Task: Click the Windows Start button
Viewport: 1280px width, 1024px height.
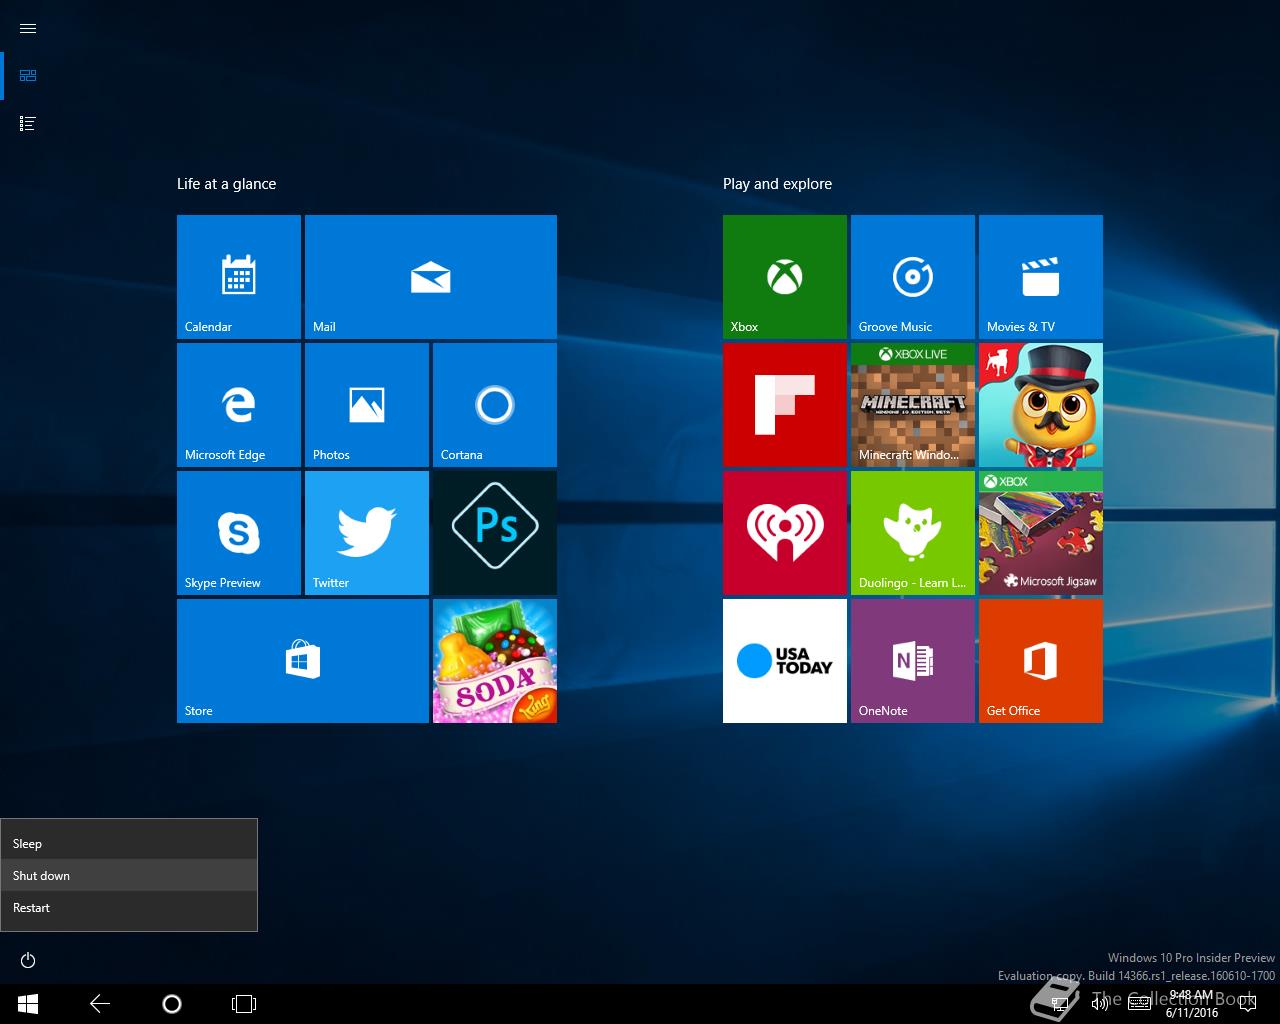Action: (28, 1004)
